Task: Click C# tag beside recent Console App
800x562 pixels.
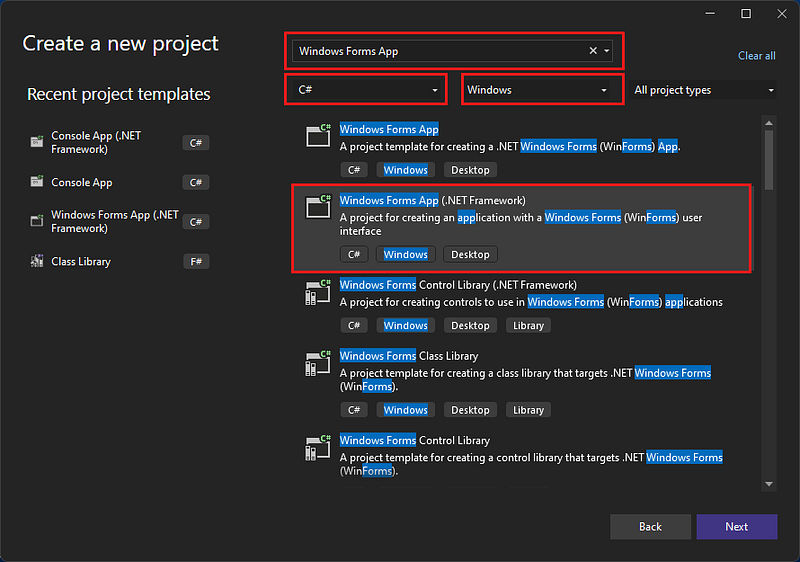Action: click(x=196, y=183)
